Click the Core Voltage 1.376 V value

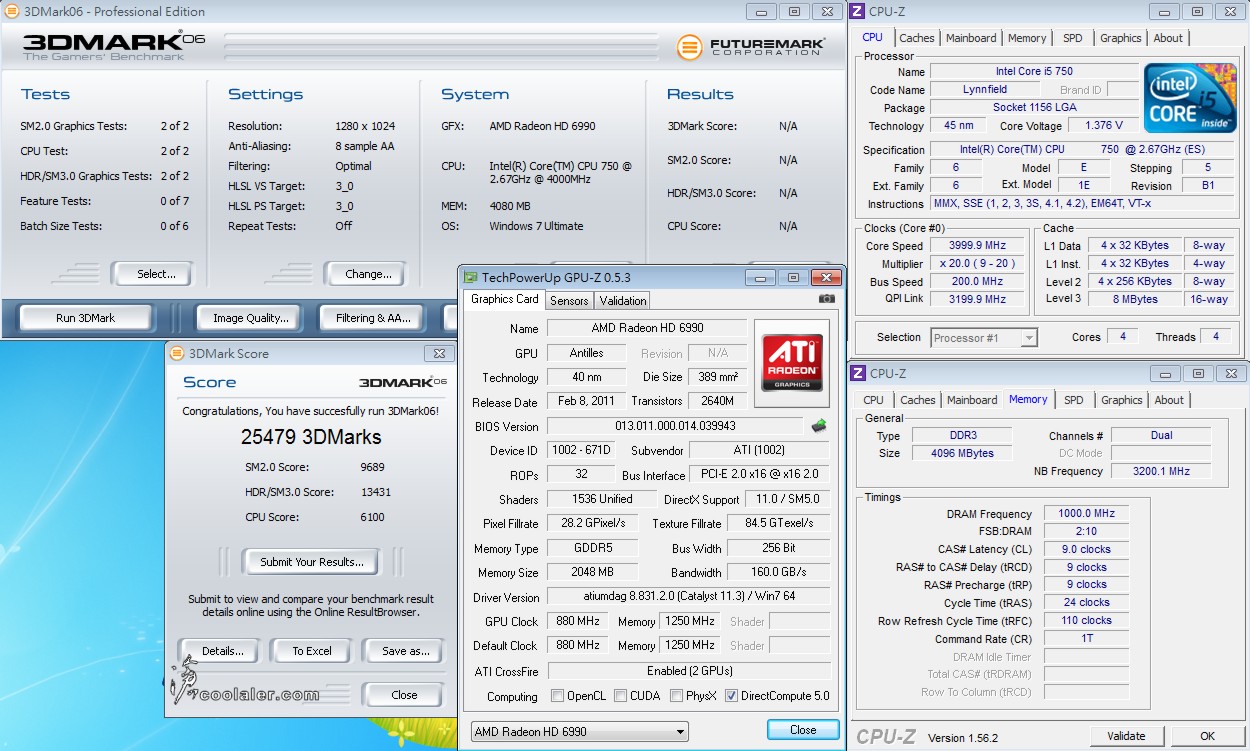tap(1103, 126)
